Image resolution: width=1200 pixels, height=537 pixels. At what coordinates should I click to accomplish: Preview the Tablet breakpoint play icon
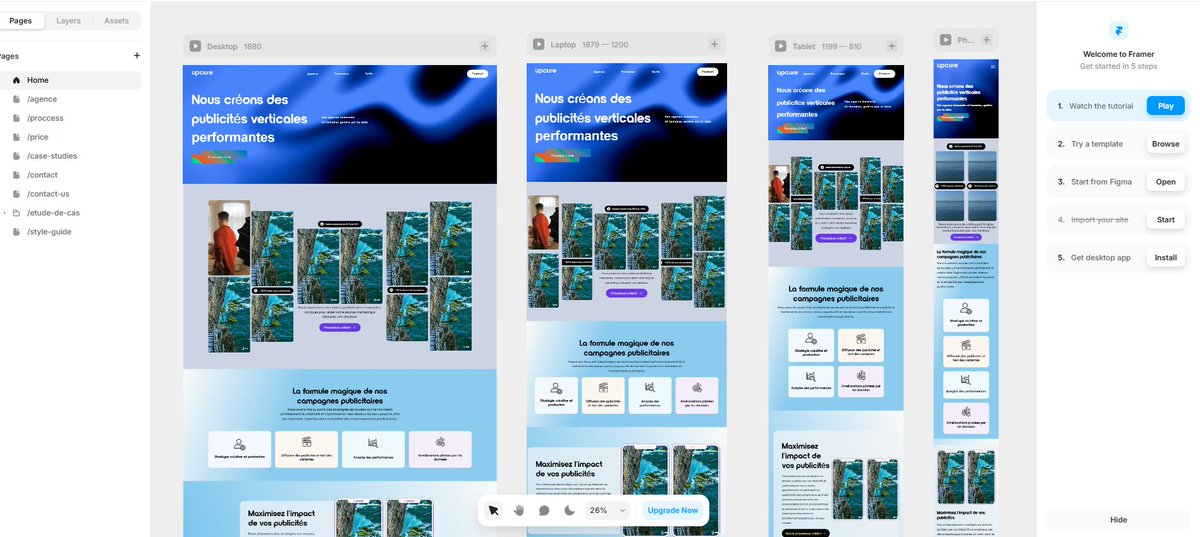781,46
